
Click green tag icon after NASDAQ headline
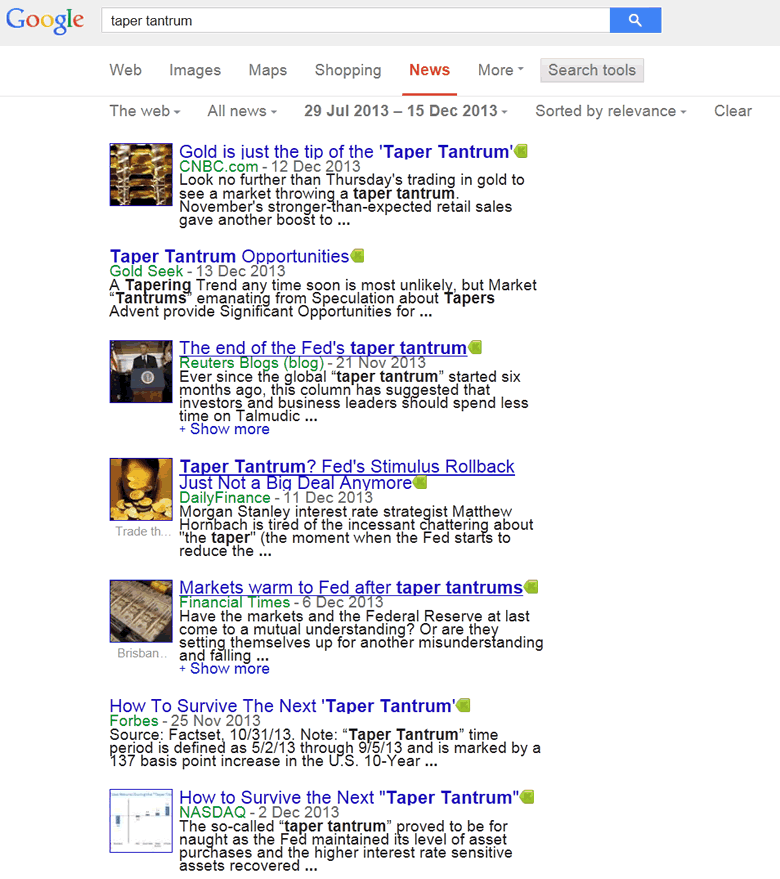pos(527,797)
